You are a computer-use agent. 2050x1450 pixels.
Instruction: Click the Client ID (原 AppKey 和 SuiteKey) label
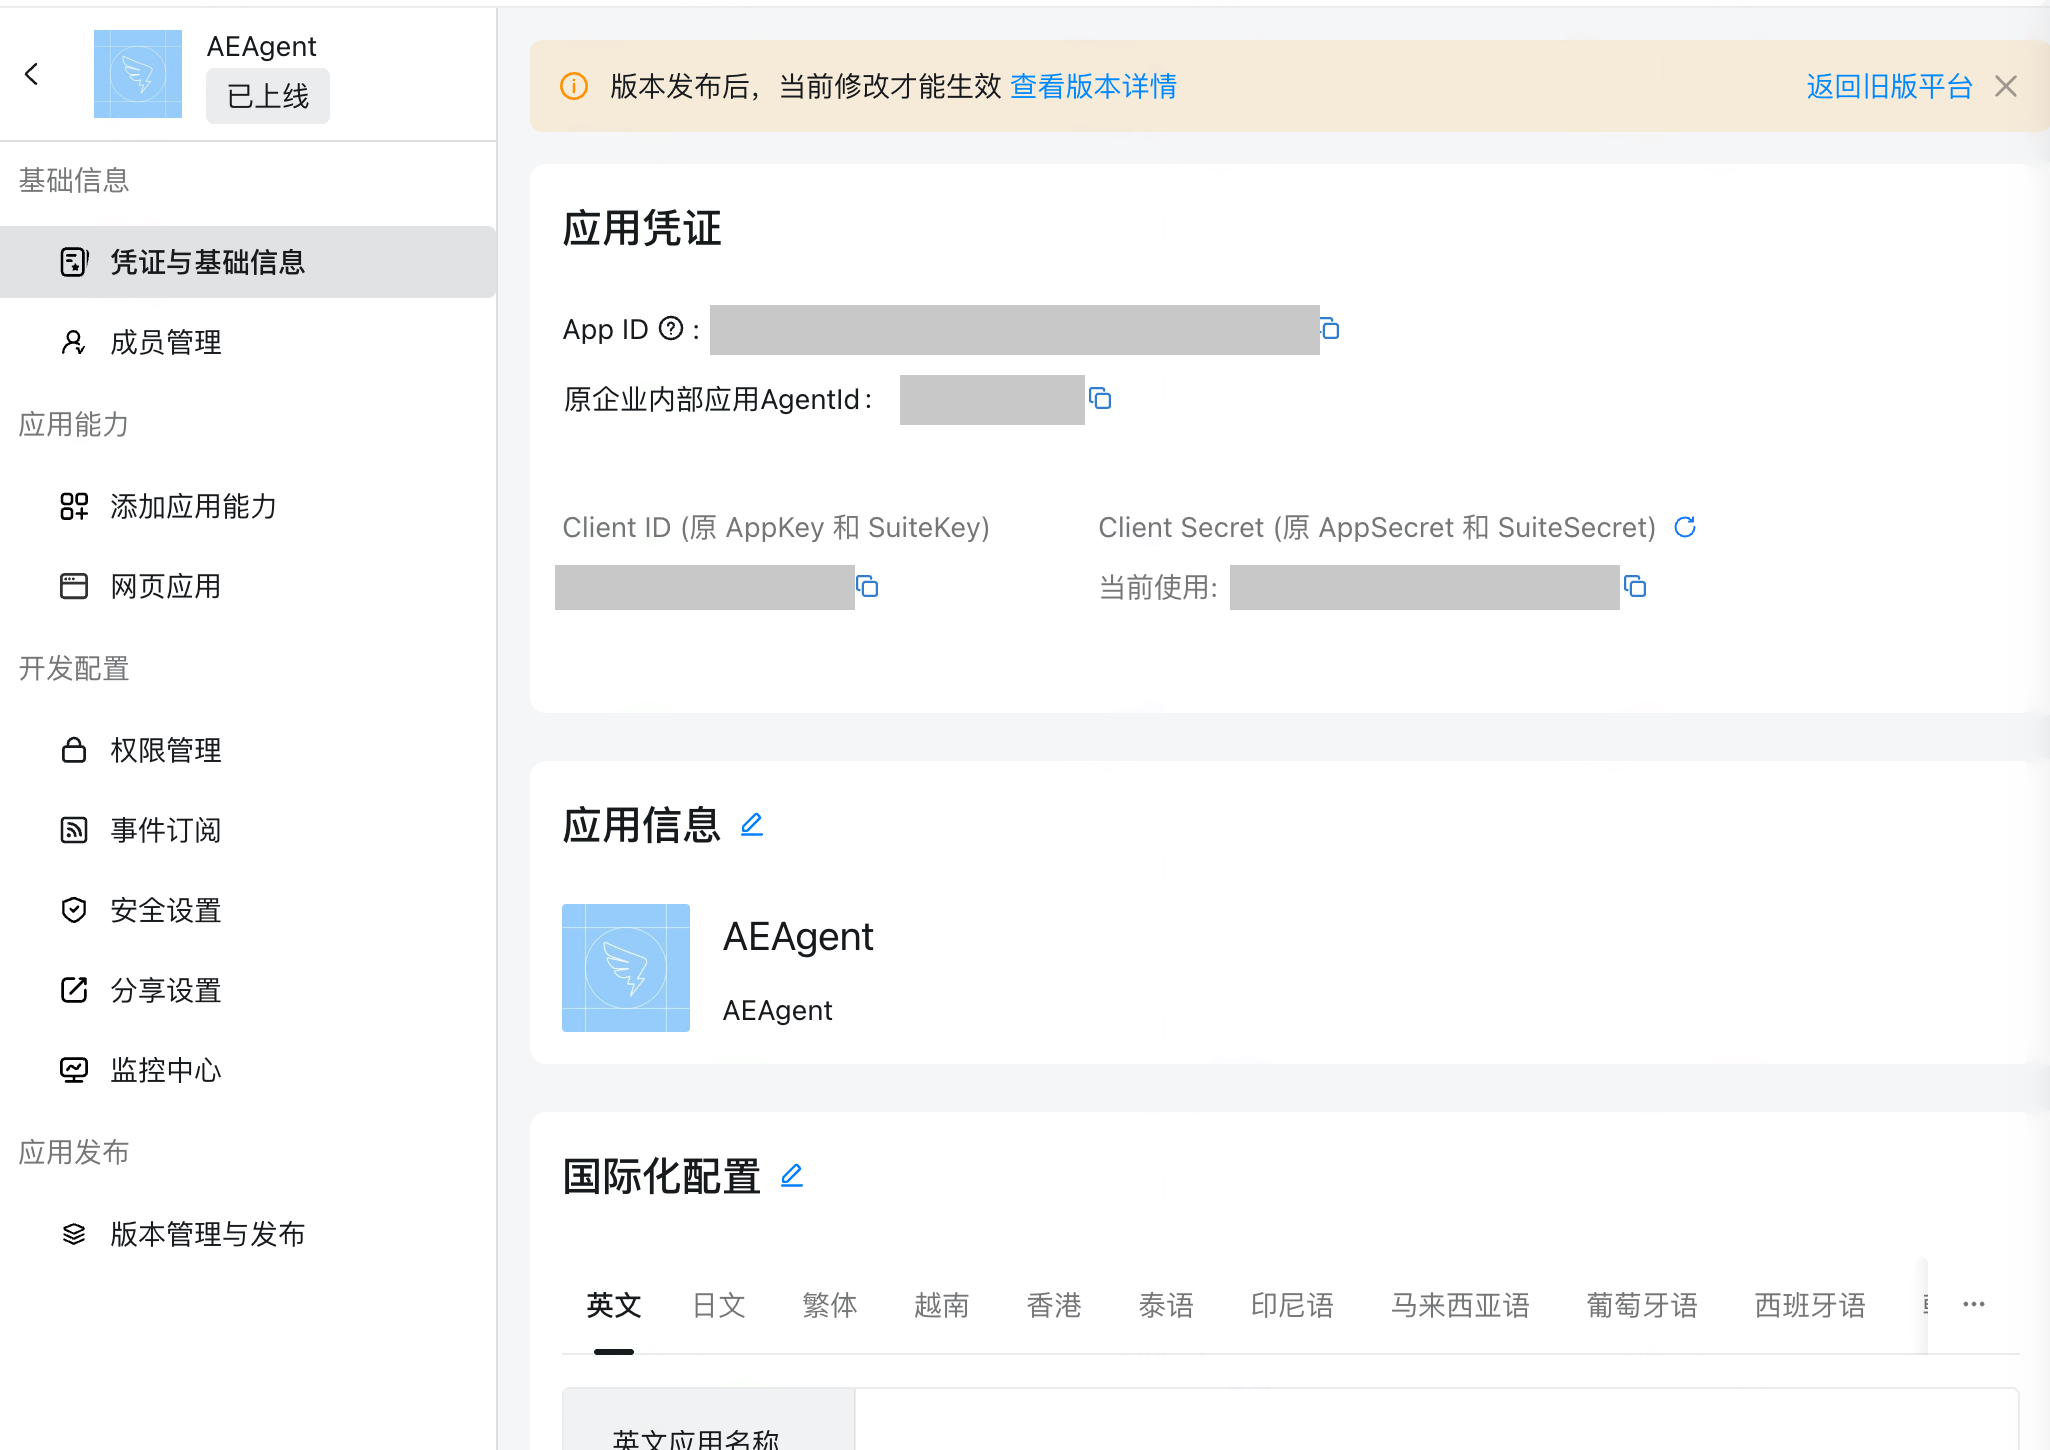click(x=776, y=527)
